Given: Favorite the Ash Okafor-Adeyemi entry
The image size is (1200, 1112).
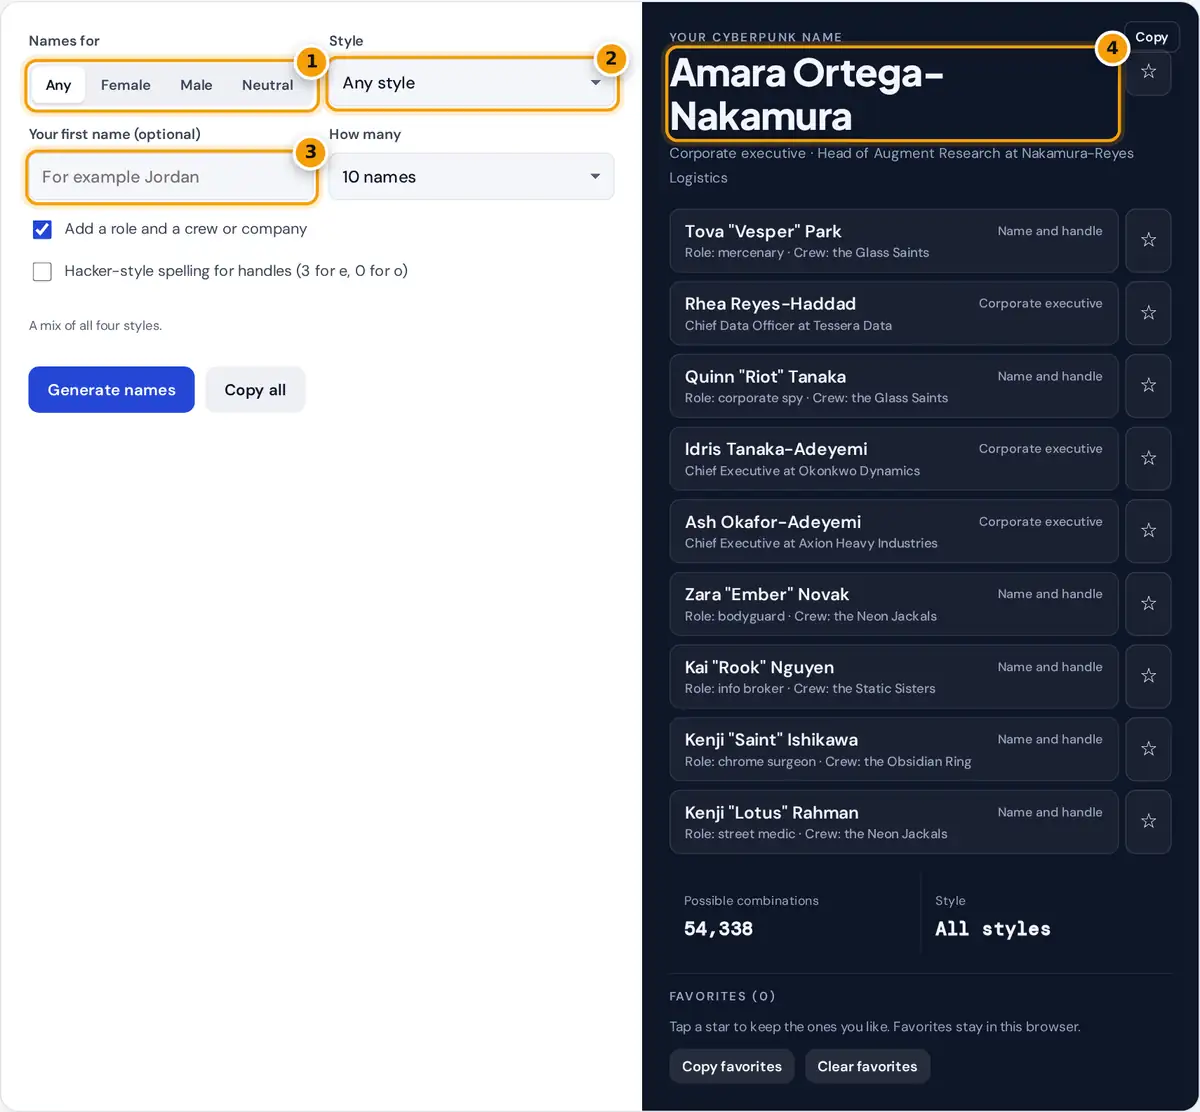Looking at the screenshot, I should click(x=1148, y=531).
